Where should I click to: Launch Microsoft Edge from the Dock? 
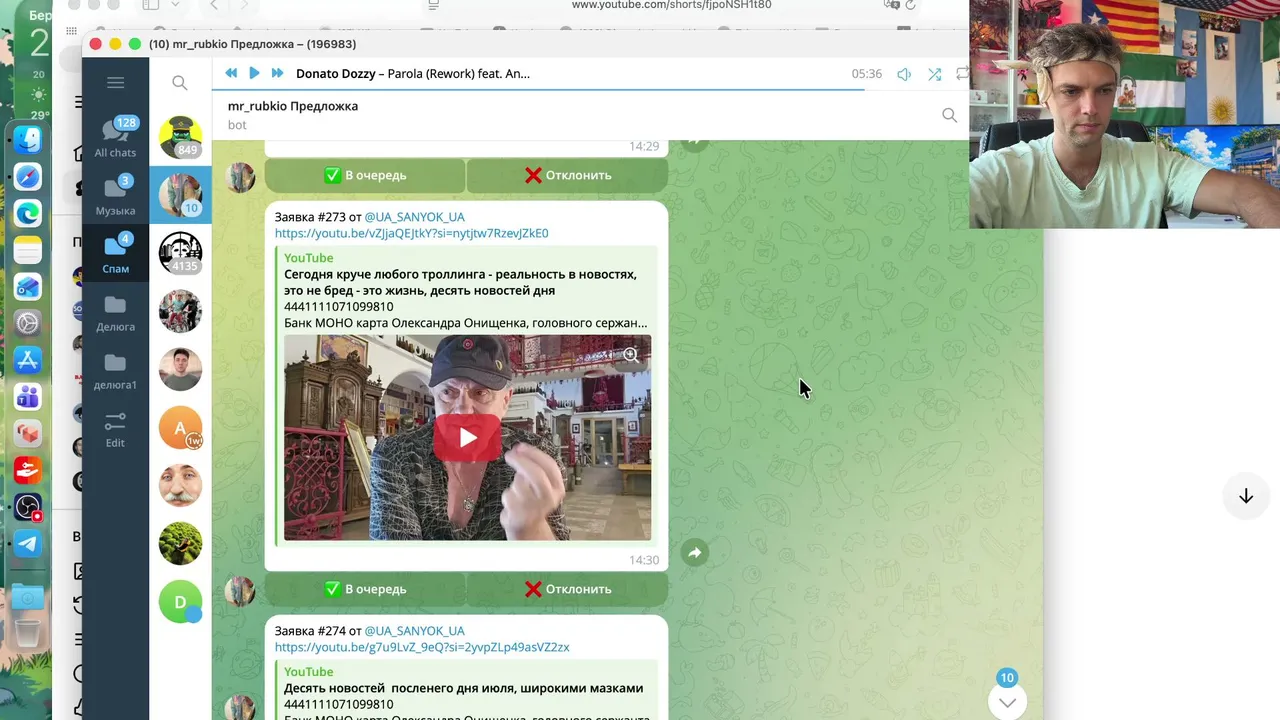28,213
